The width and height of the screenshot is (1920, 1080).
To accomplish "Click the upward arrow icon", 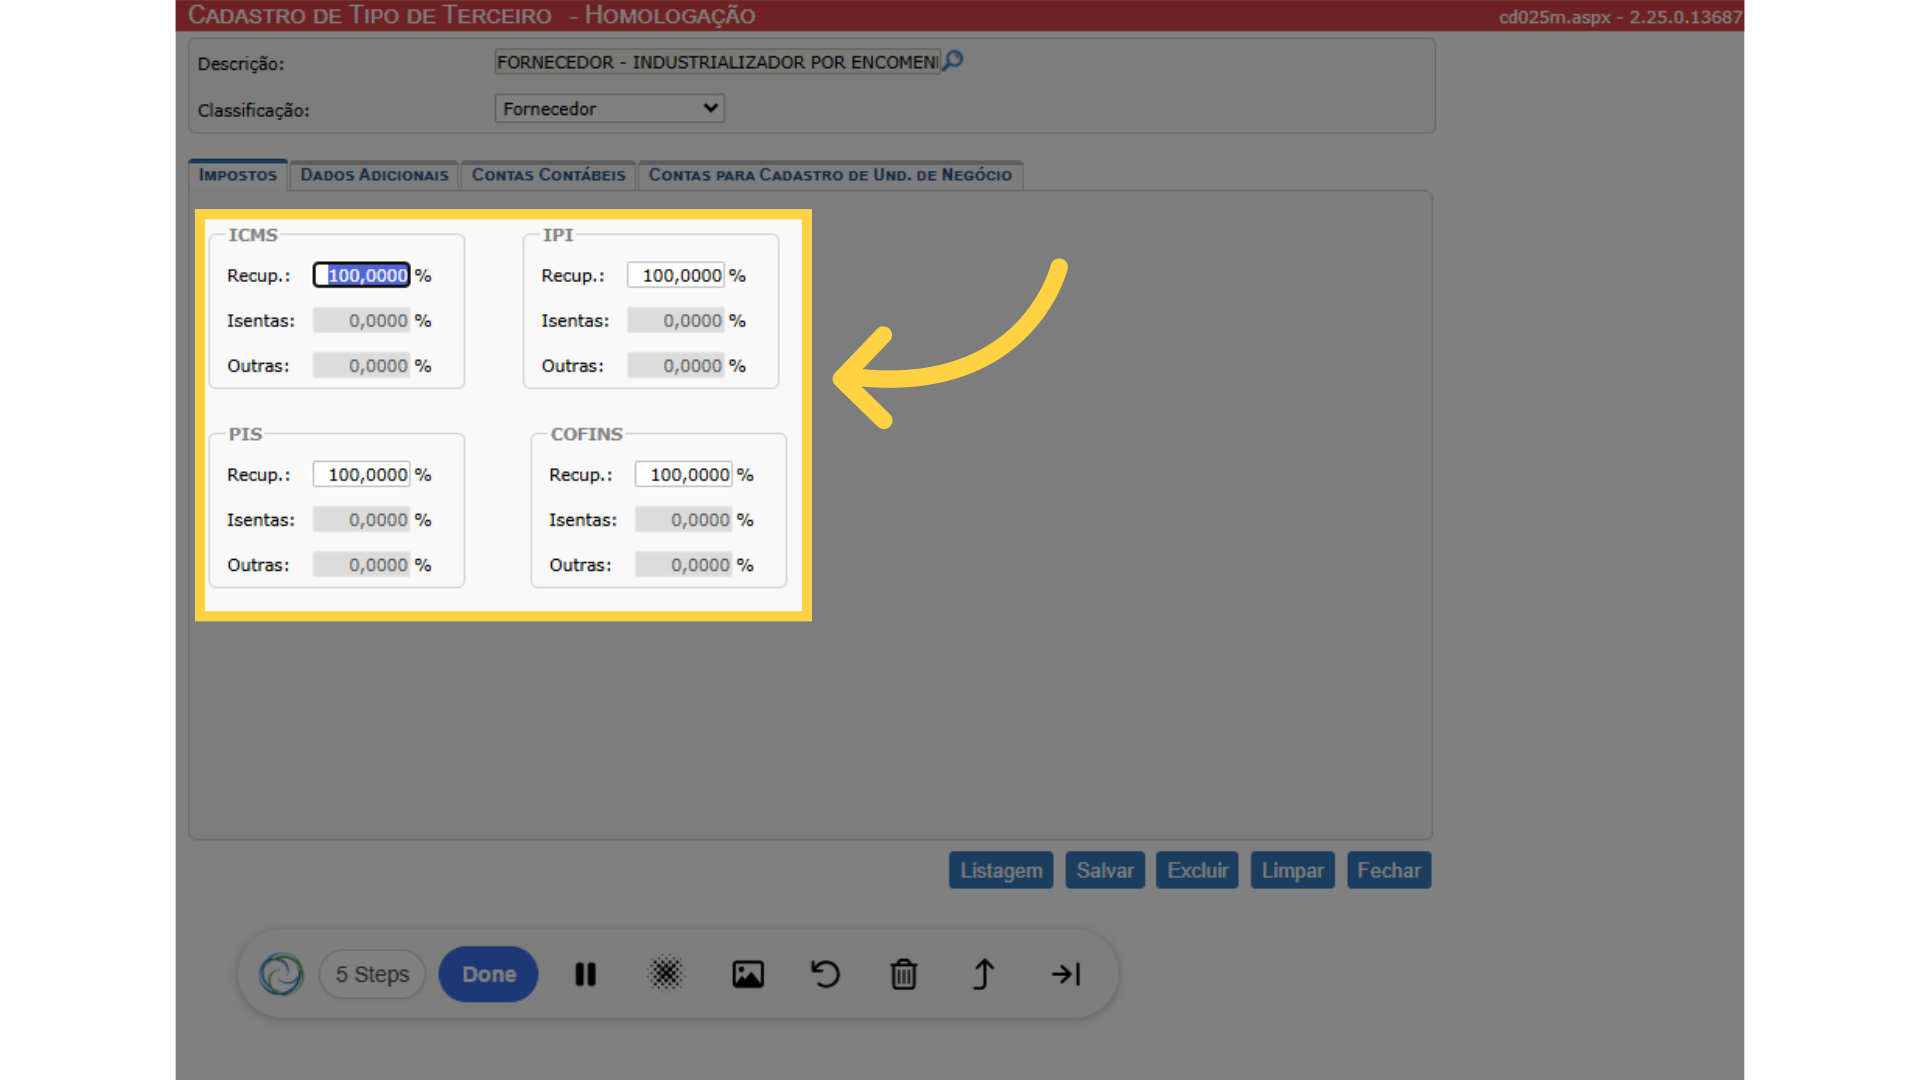I will point(983,974).
